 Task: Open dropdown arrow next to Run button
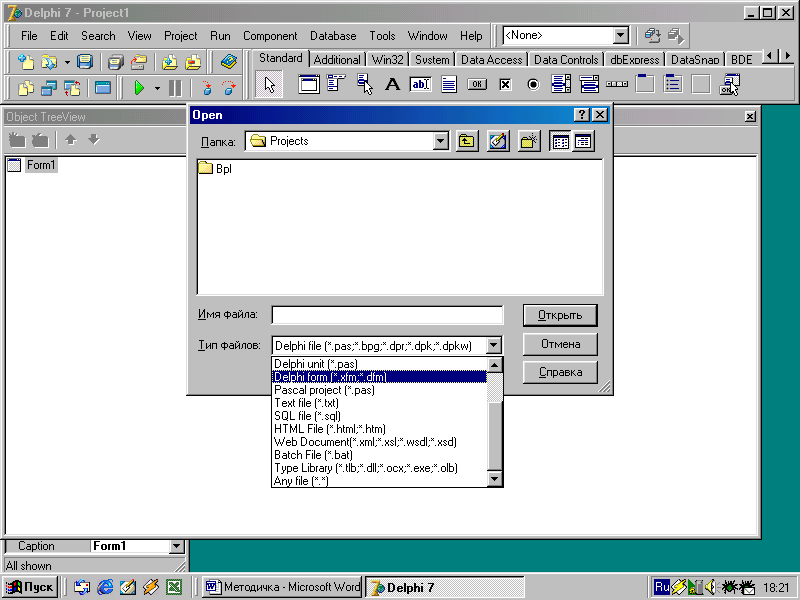coord(157,89)
